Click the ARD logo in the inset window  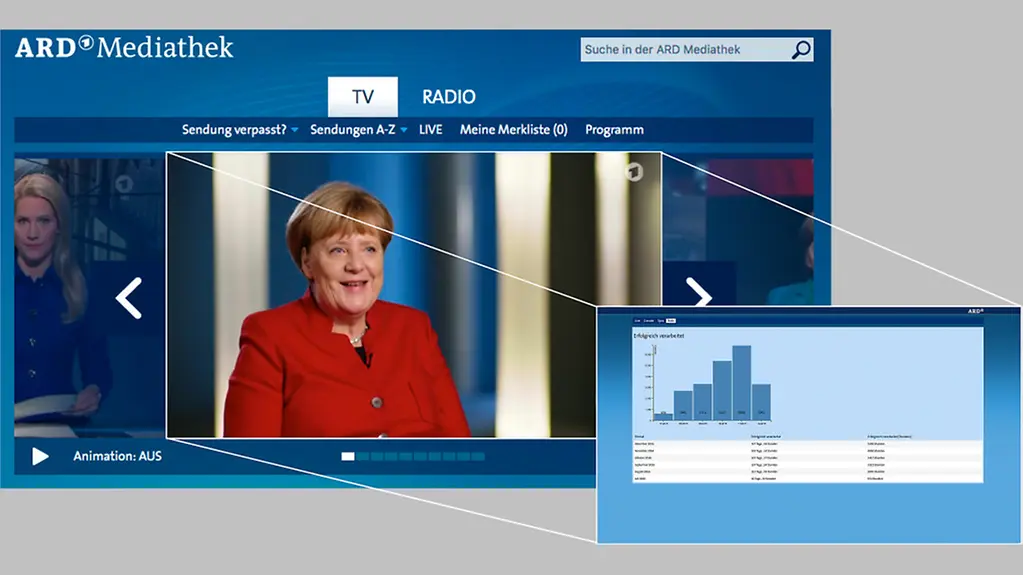pyautogui.click(x=975, y=311)
